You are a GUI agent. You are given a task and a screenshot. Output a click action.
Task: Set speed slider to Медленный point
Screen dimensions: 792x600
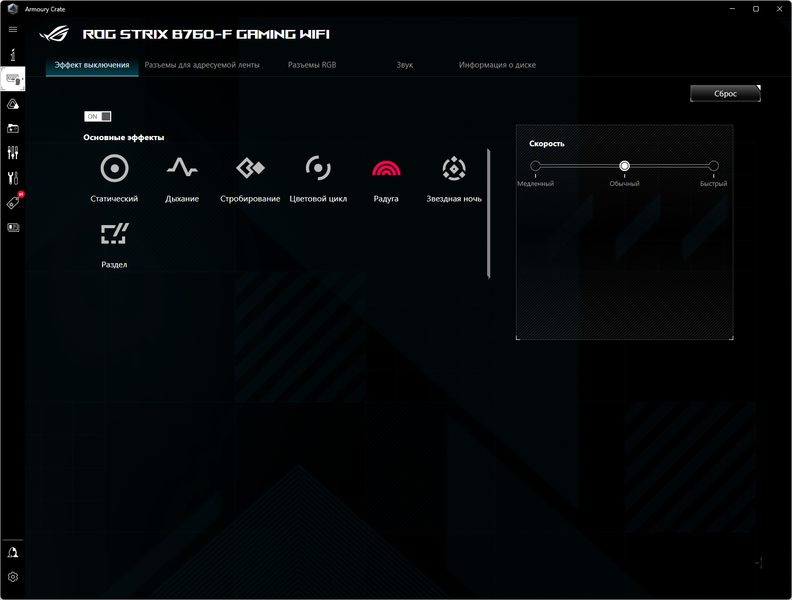tap(535, 166)
